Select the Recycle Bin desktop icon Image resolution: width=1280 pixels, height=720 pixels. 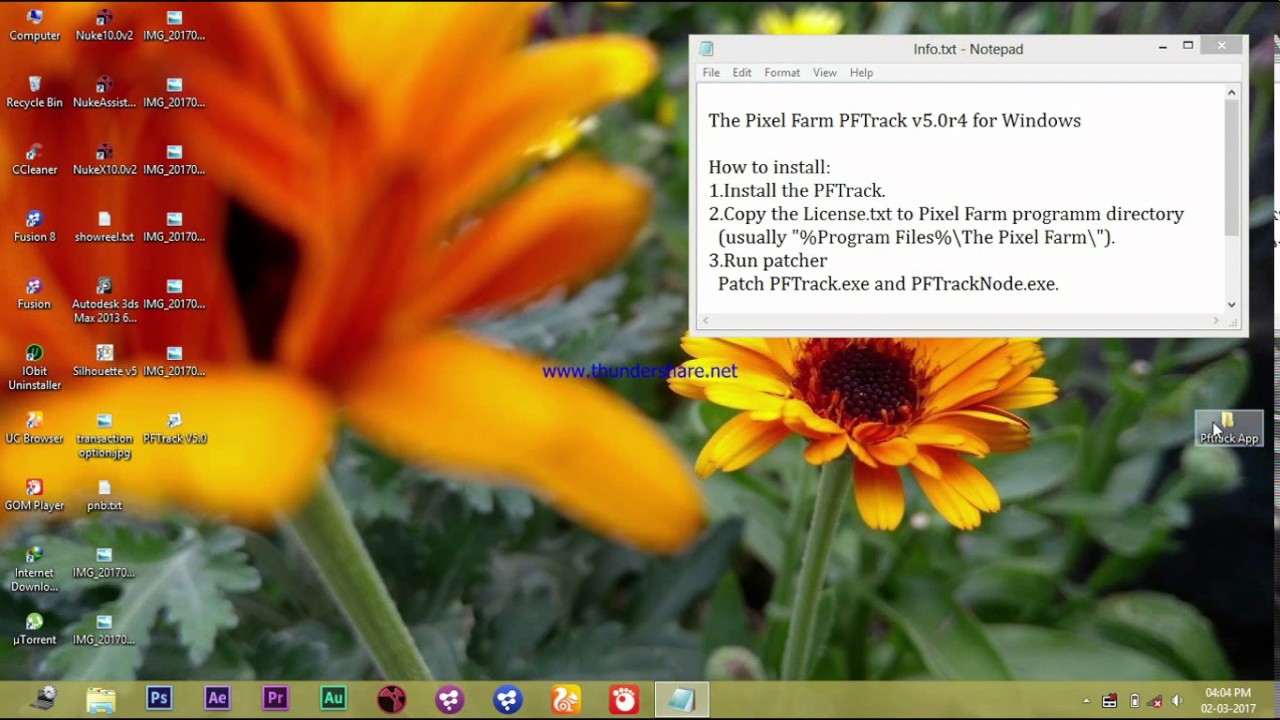[x=34, y=93]
